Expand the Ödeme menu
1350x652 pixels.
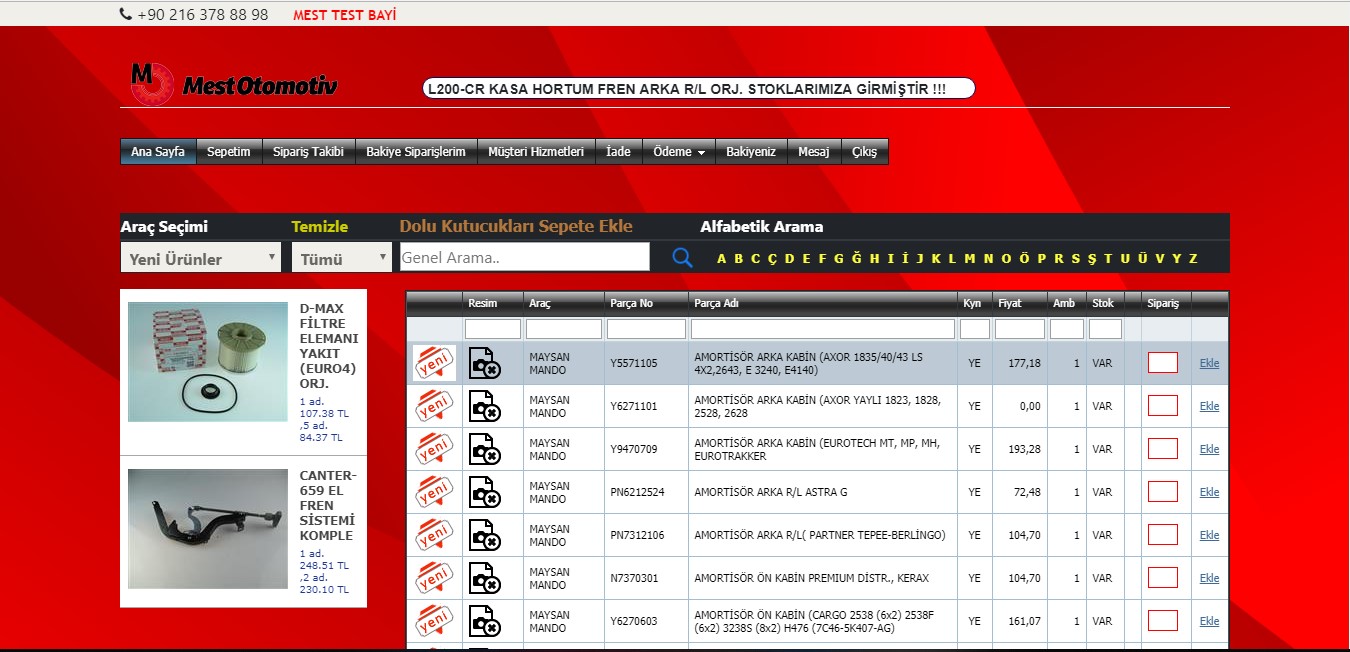pyautogui.click(x=678, y=152)
